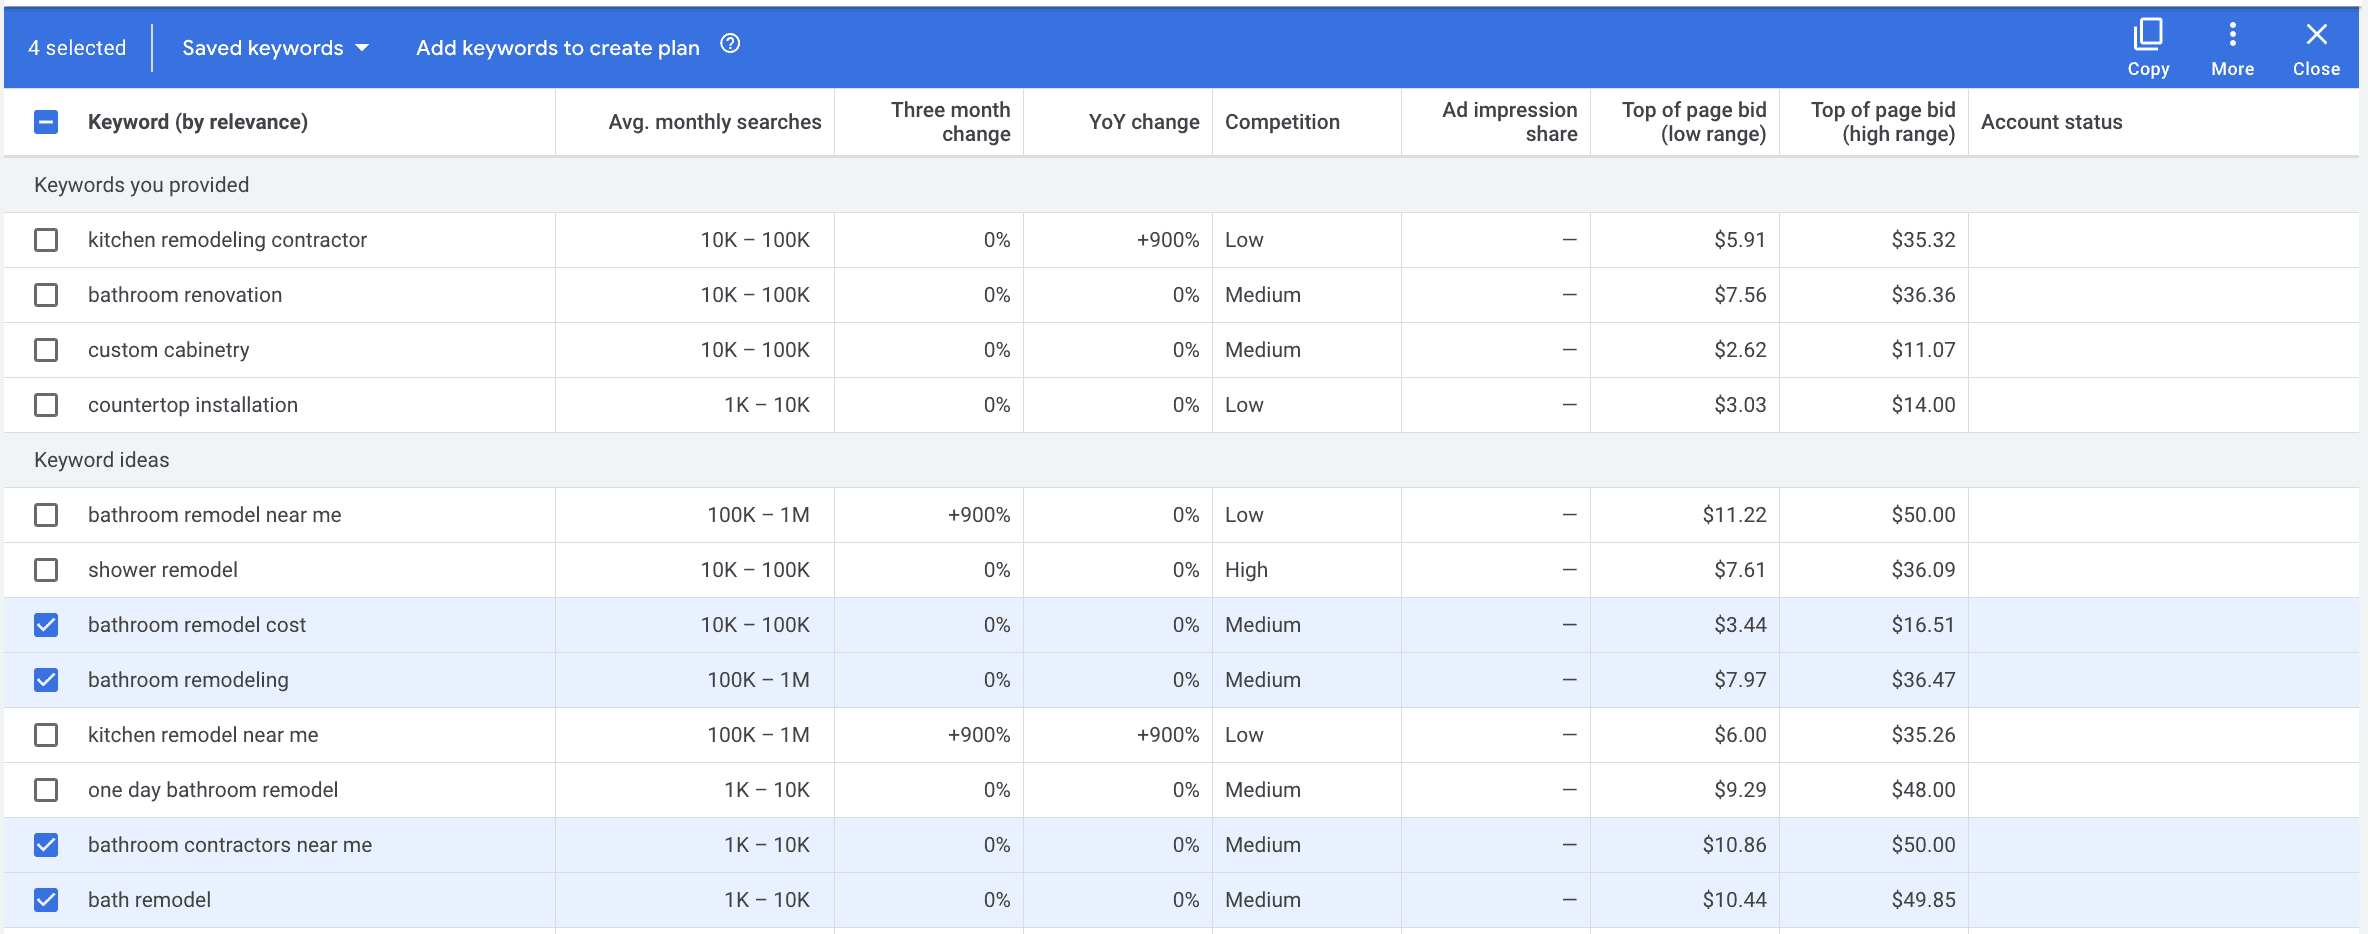Check the custom cabinetry checkbox
The height and width of the screenshot is (934, 2368).
(x=46, y=350)
